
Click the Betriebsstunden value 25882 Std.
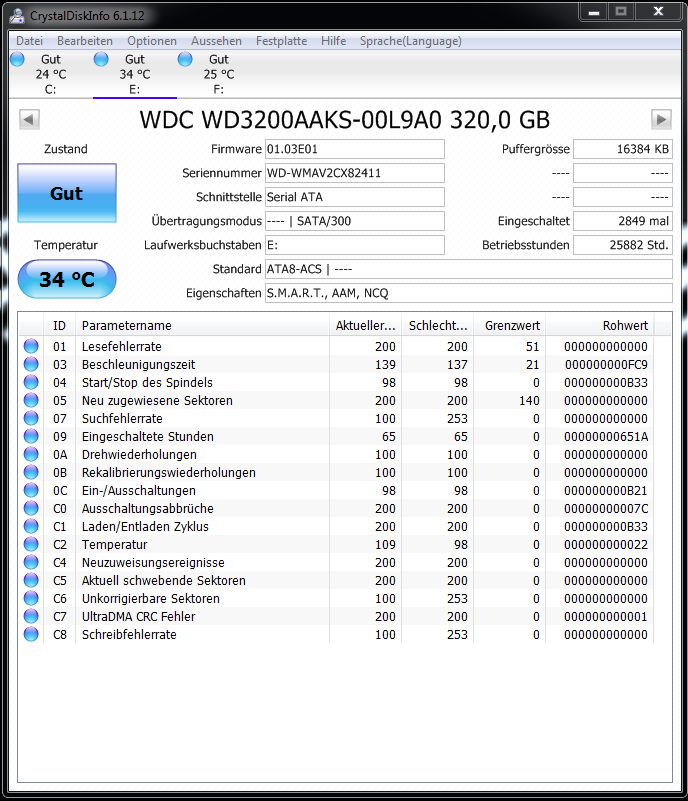coord(623,245)
